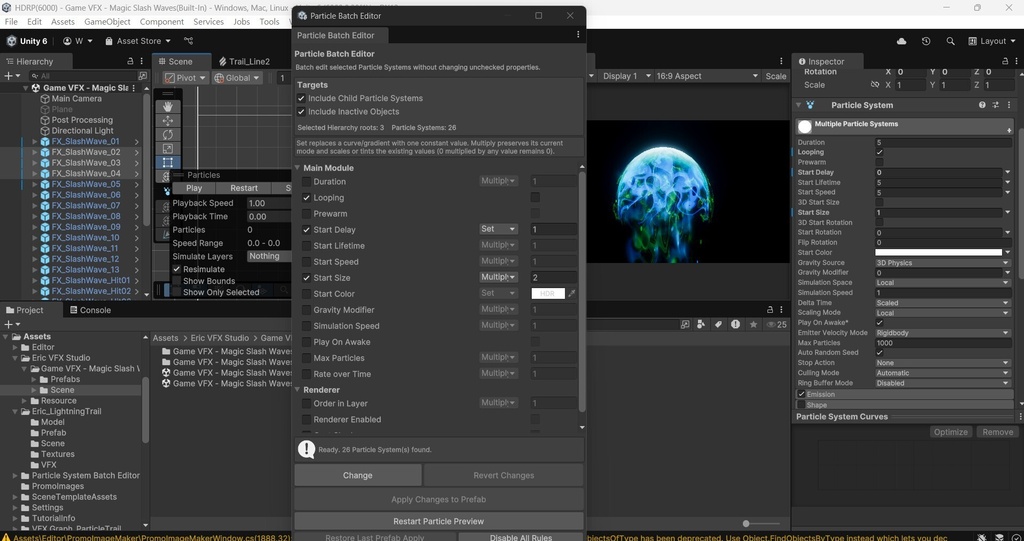
Task: Open Unity Cloud icon in top toolbar
Action: 902,41
